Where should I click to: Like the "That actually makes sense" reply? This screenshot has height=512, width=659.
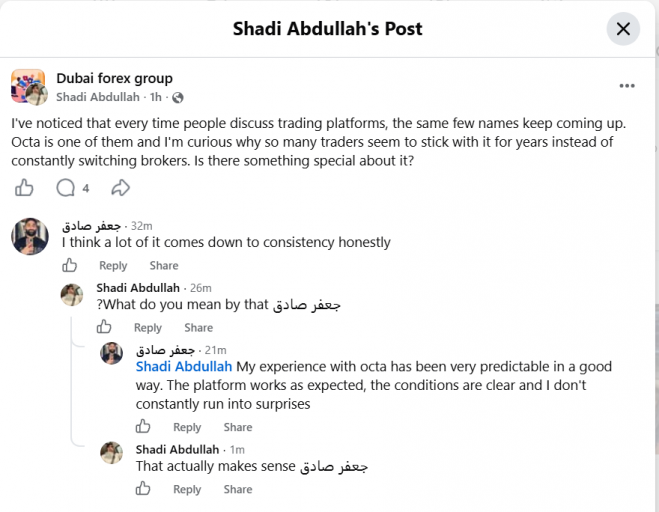pyautogui.click(x=143, y=488)
